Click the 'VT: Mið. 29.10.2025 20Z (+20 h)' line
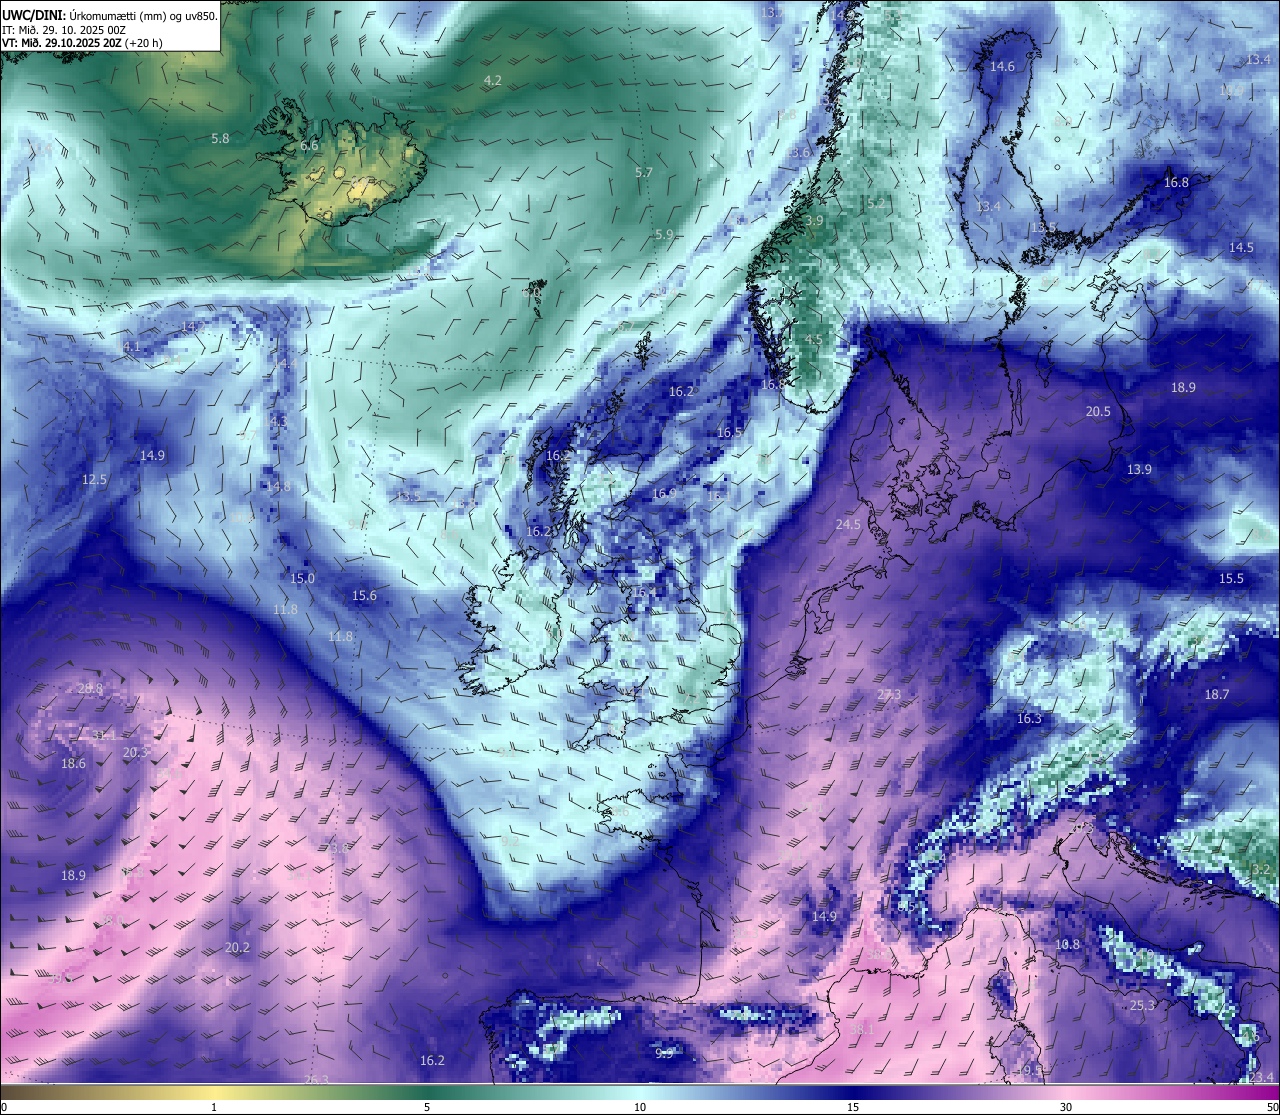The width and height of the screenshot is (1280, 1115). coord(82,43)
